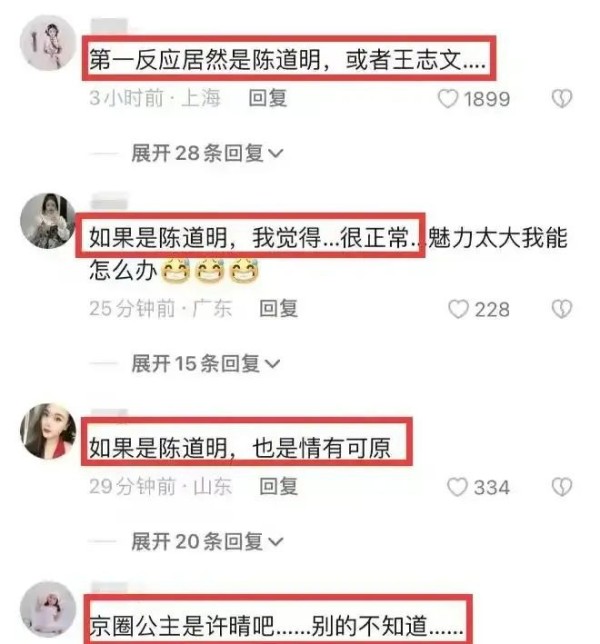The height and width of the screenshot is (644, 600).
Task: Open first commenter's avatar profile
Action: 48,43
